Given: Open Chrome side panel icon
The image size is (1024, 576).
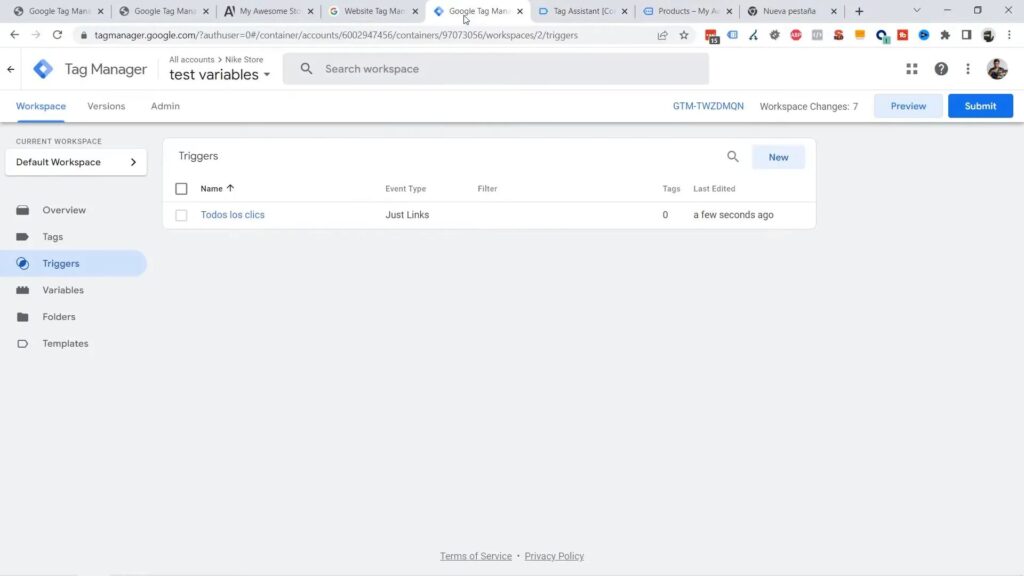Looking at the screenshot, I should [x=967, y=35].
